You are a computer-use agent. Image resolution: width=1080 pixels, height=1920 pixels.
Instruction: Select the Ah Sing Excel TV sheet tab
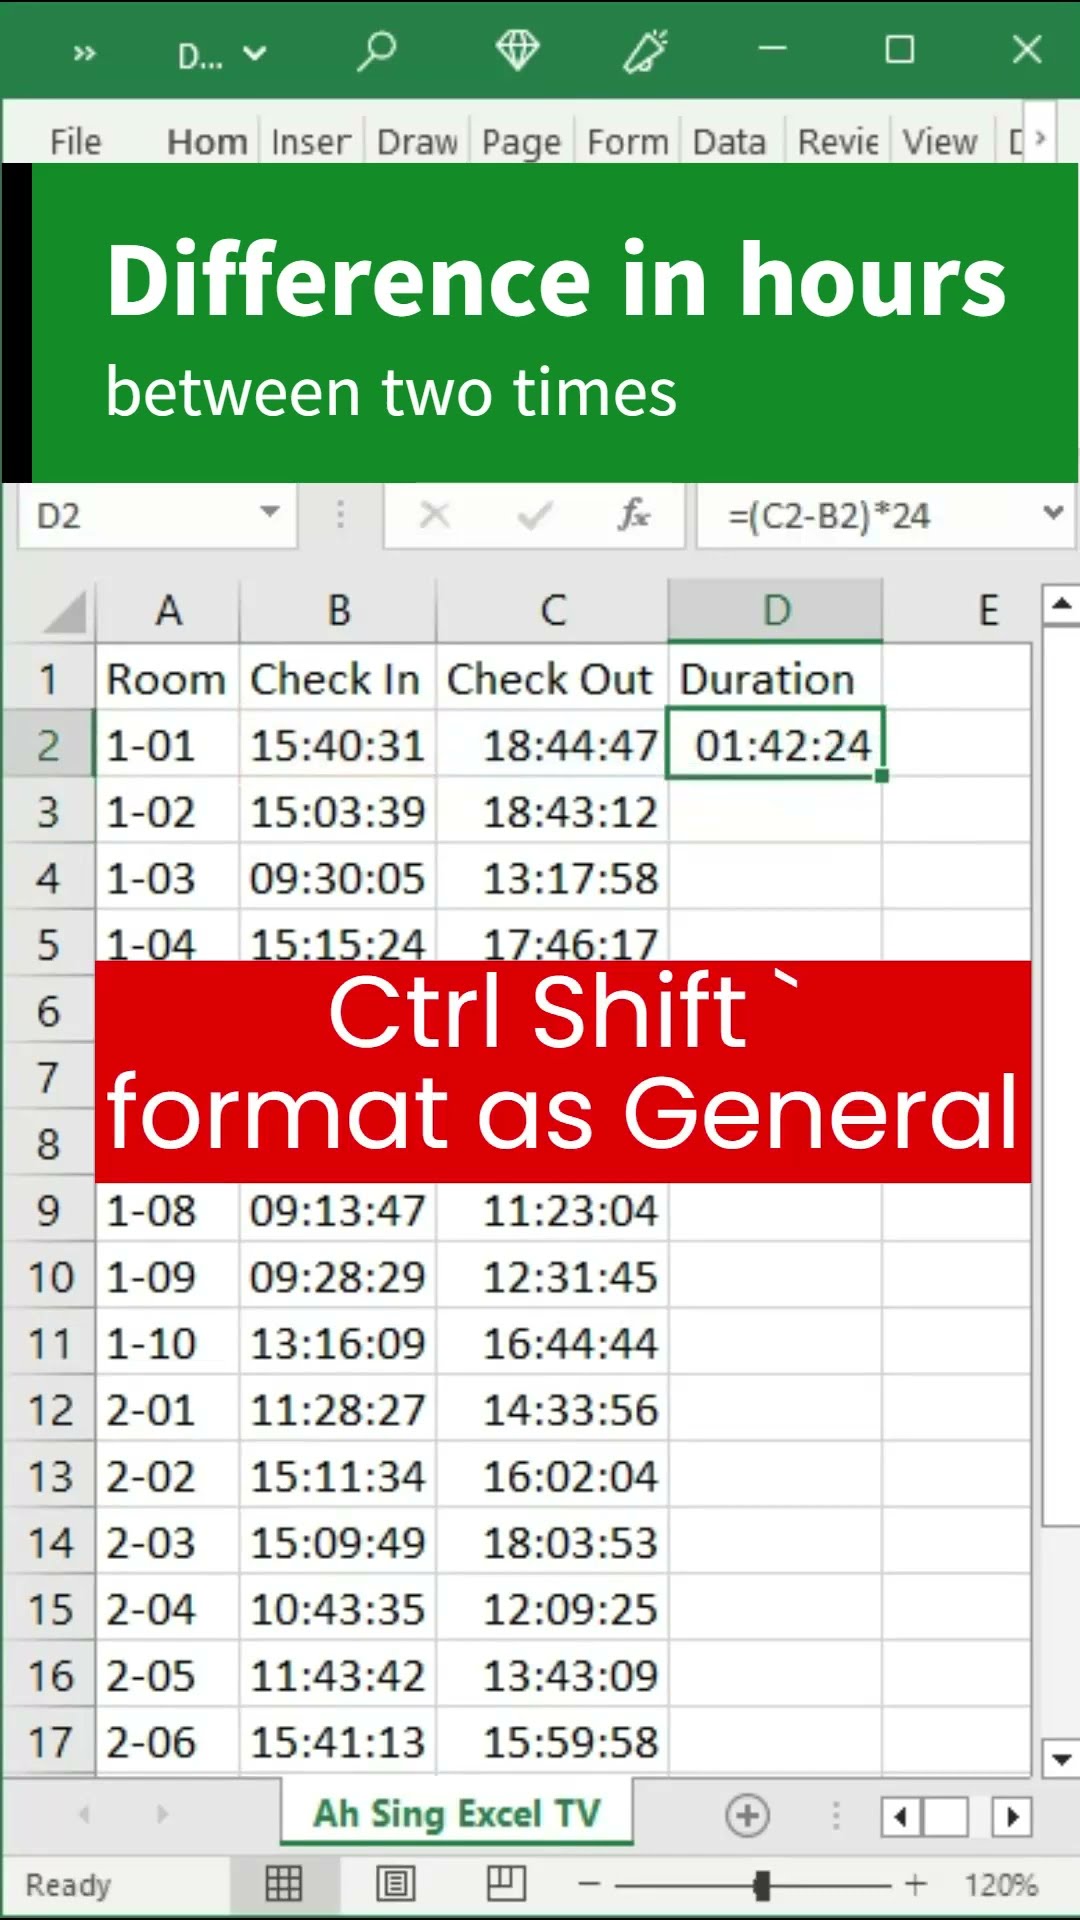pyautogui.click(x=457, y=1814)
